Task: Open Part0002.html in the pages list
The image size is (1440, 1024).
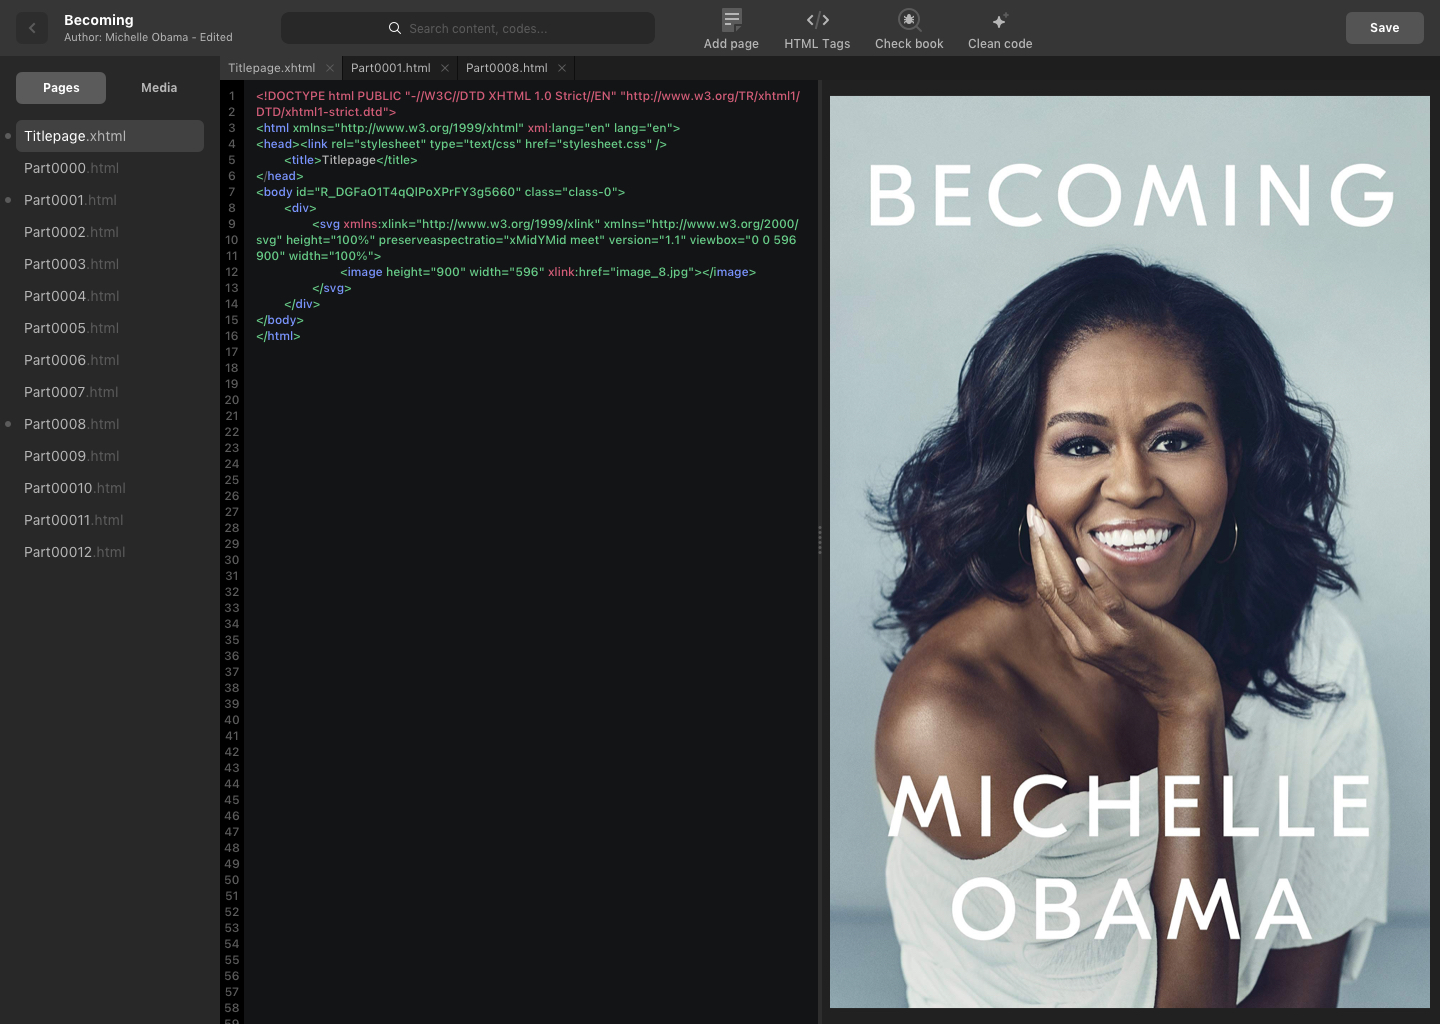Action: point(110,232)
